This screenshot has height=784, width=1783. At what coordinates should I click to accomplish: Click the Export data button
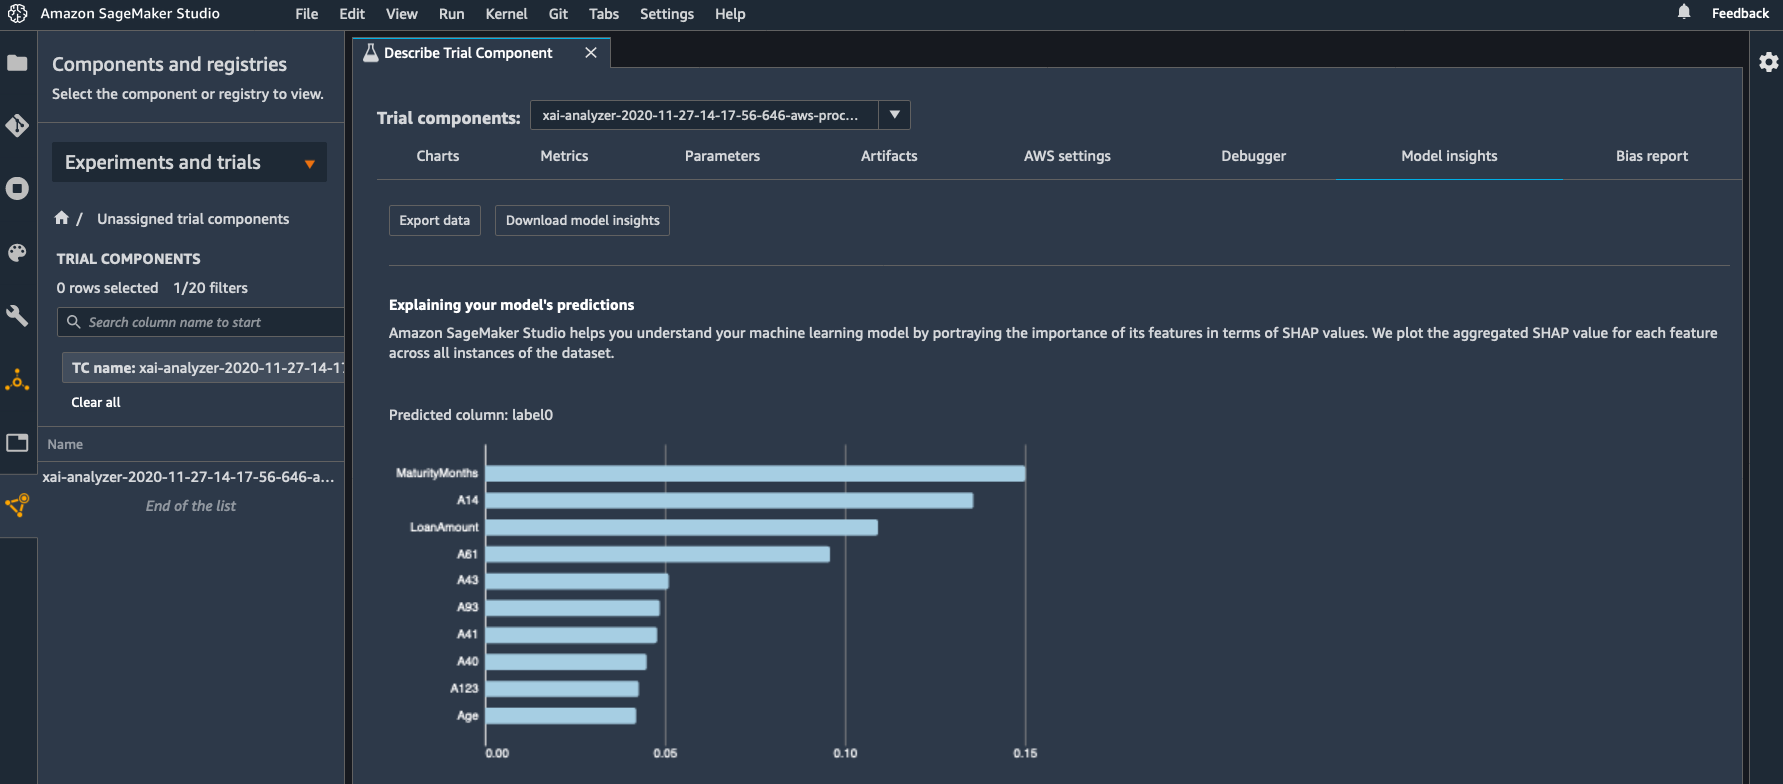[434, 220]
